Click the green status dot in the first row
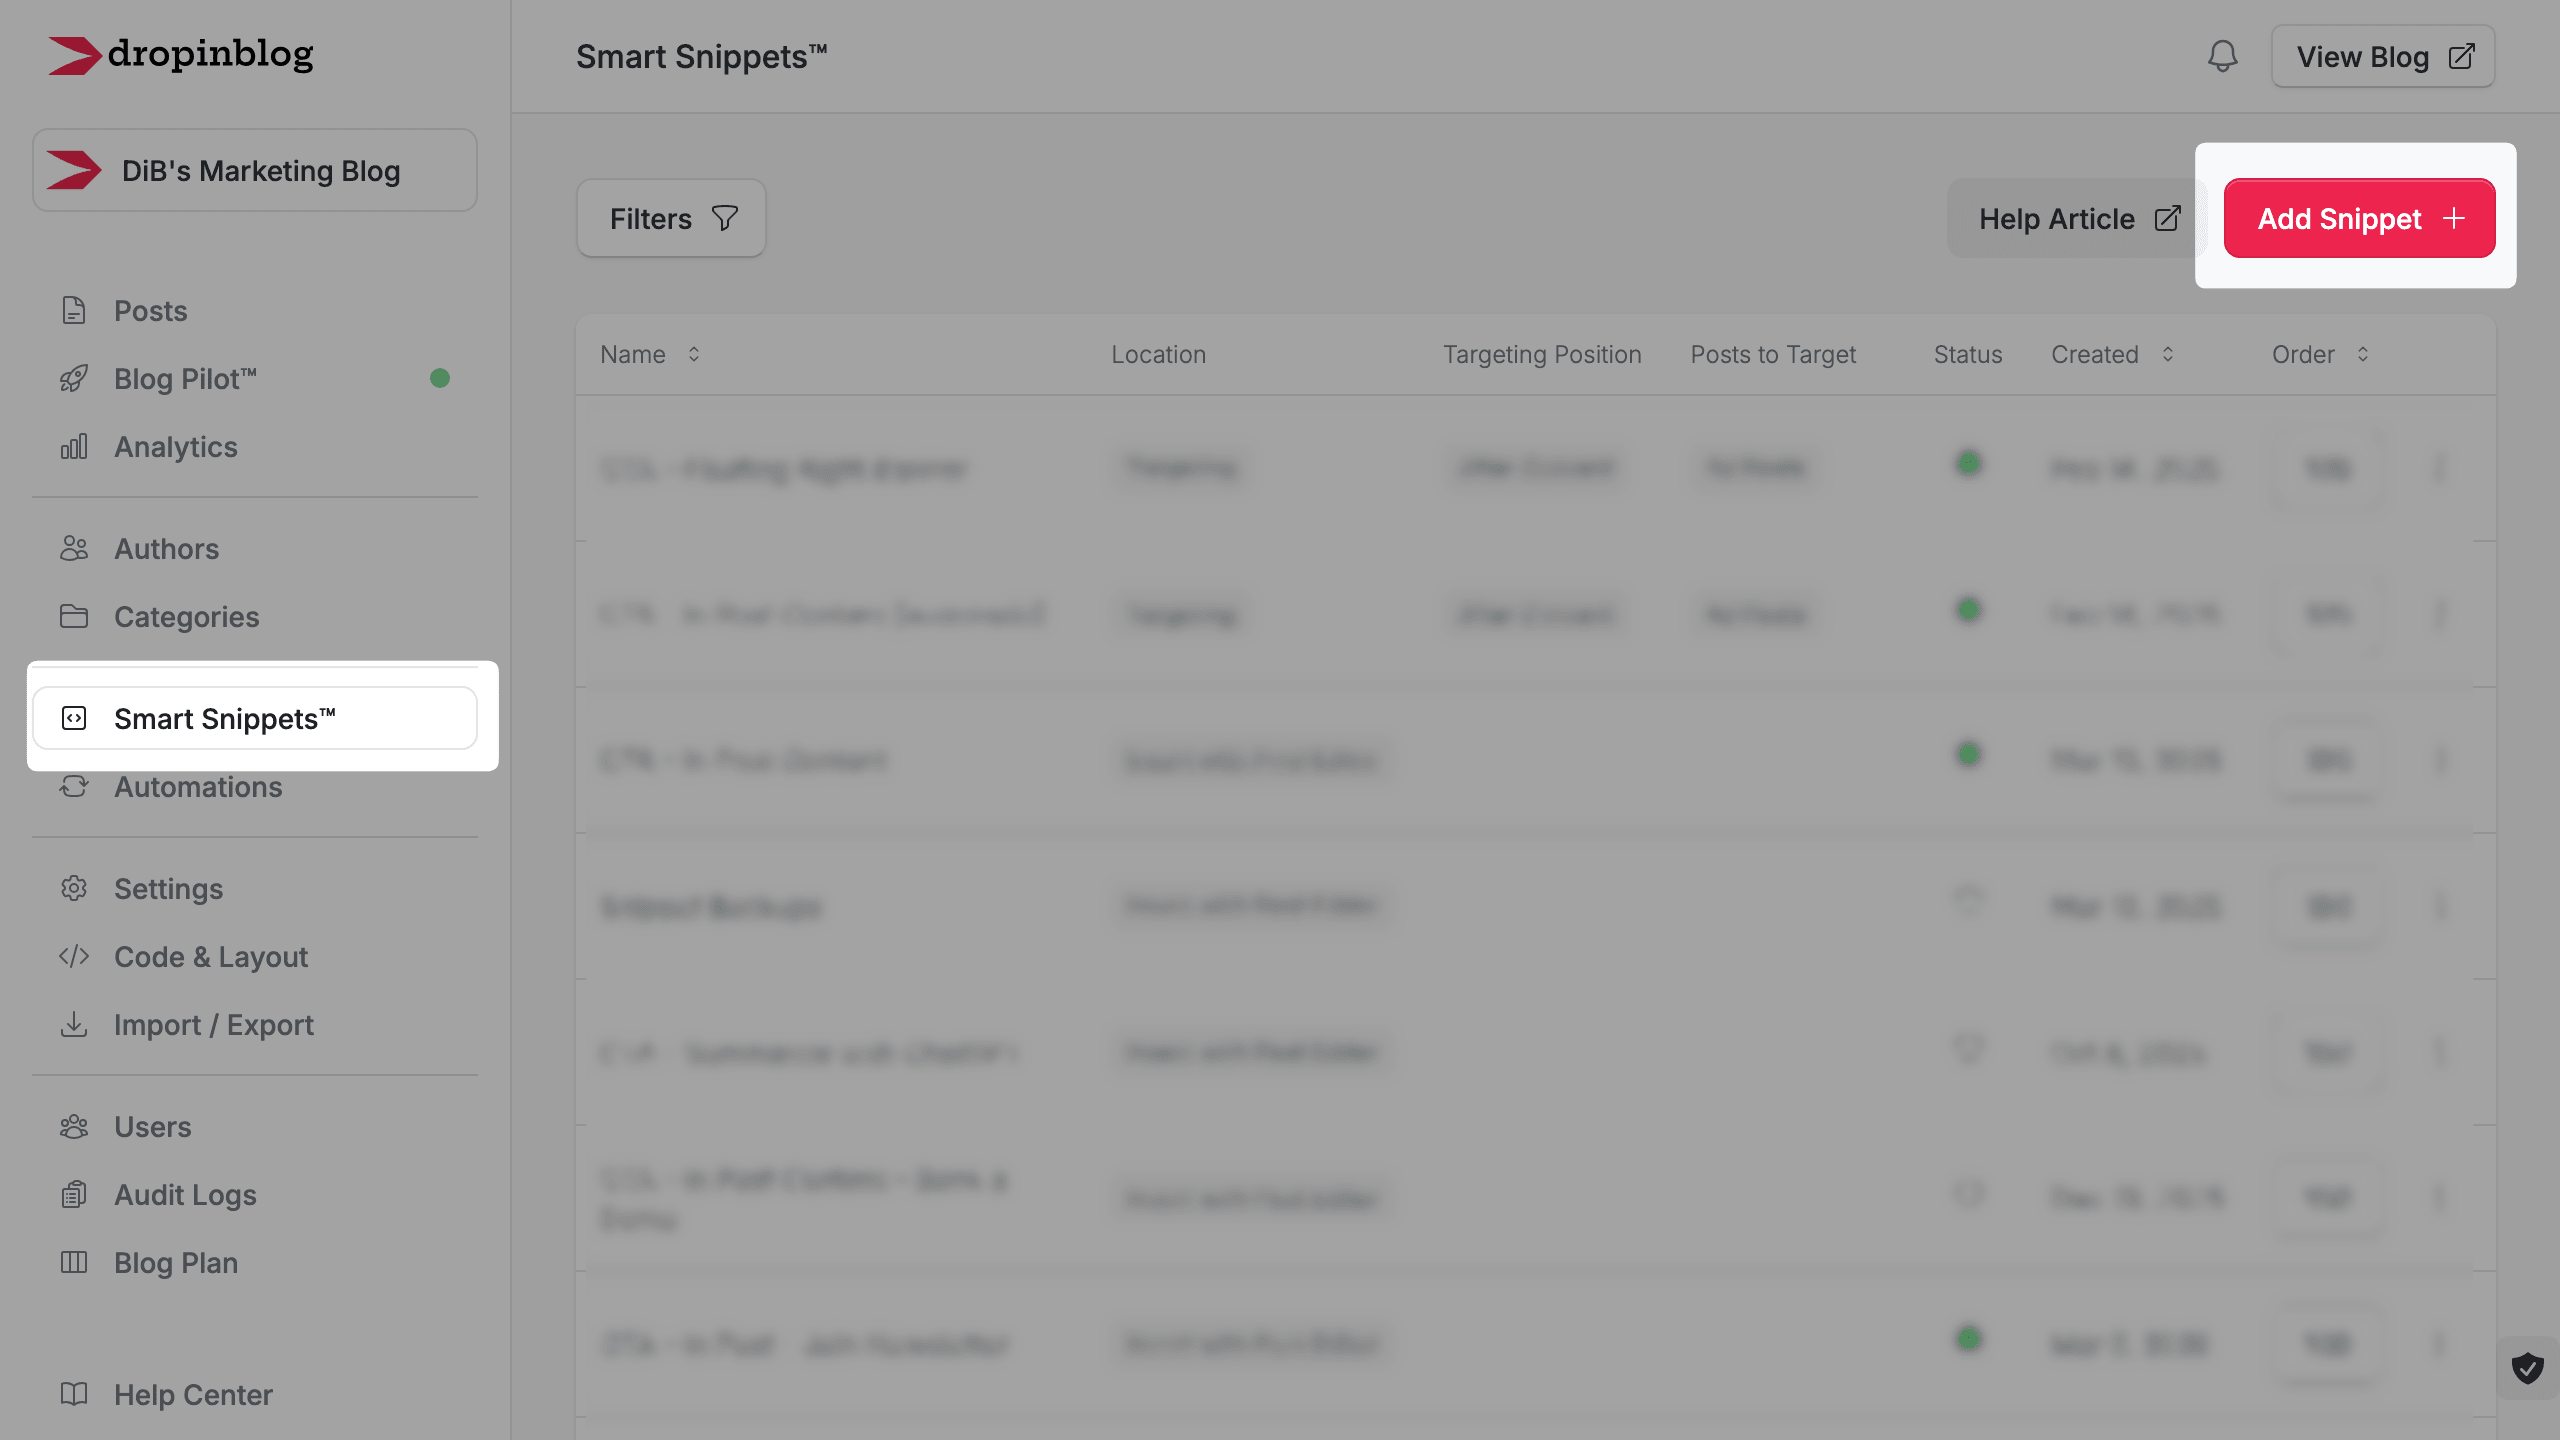 (1968, 464)
